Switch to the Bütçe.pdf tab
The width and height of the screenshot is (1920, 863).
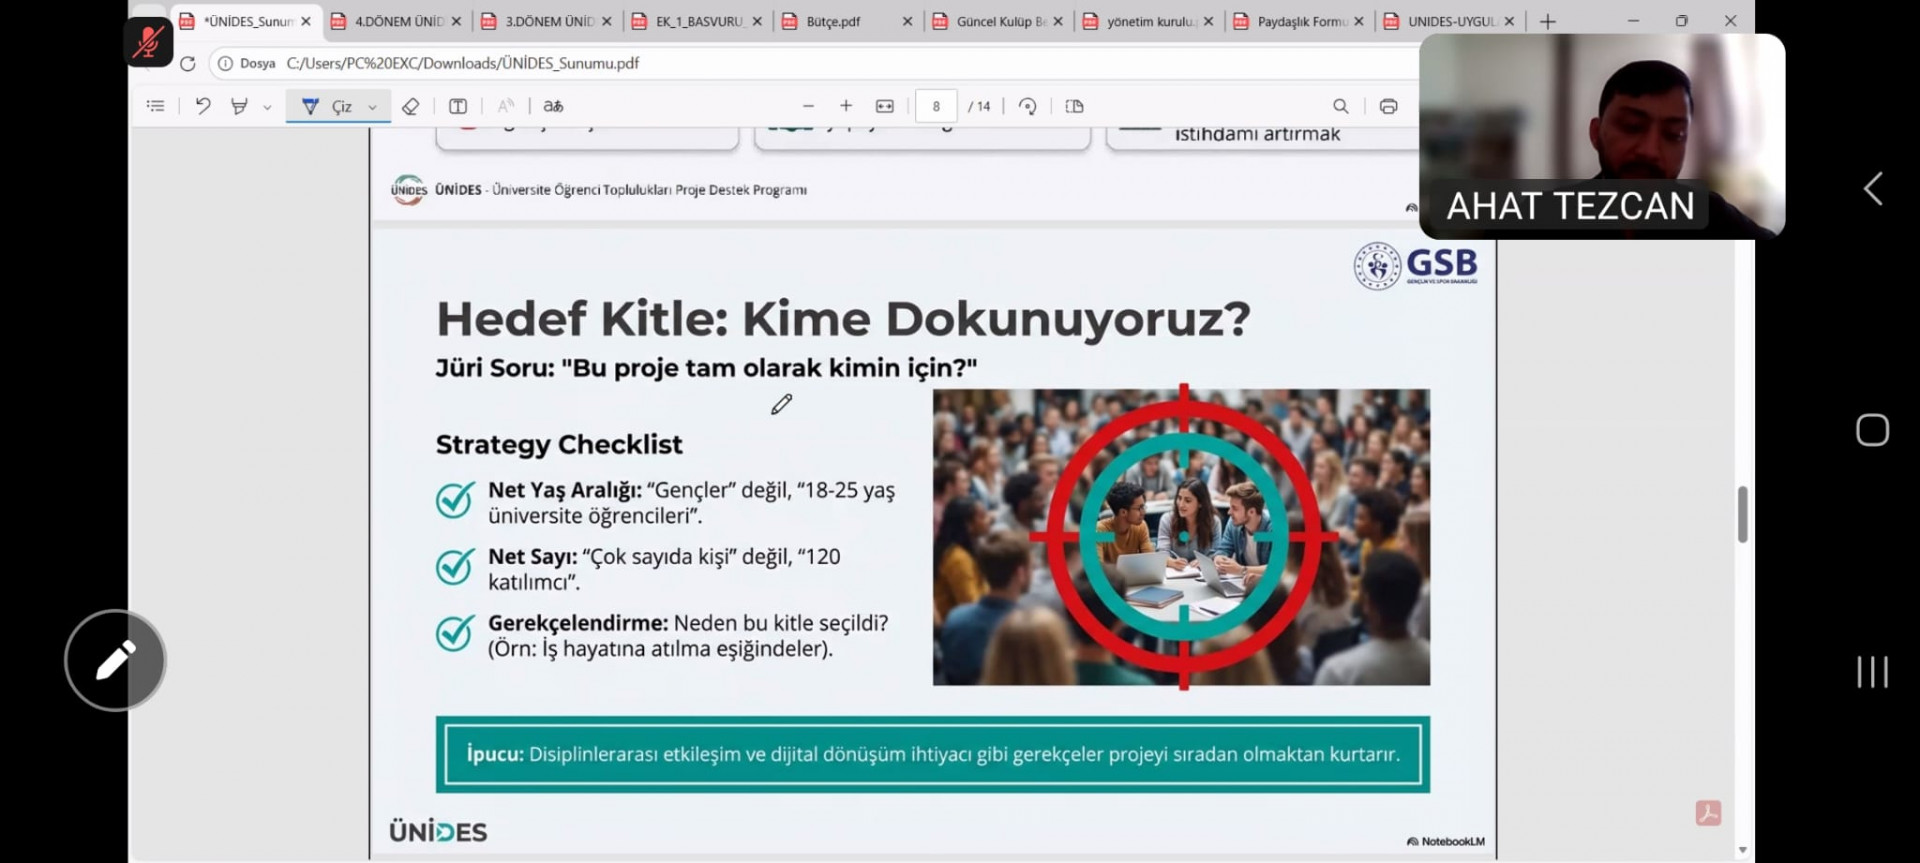point(833,21)
